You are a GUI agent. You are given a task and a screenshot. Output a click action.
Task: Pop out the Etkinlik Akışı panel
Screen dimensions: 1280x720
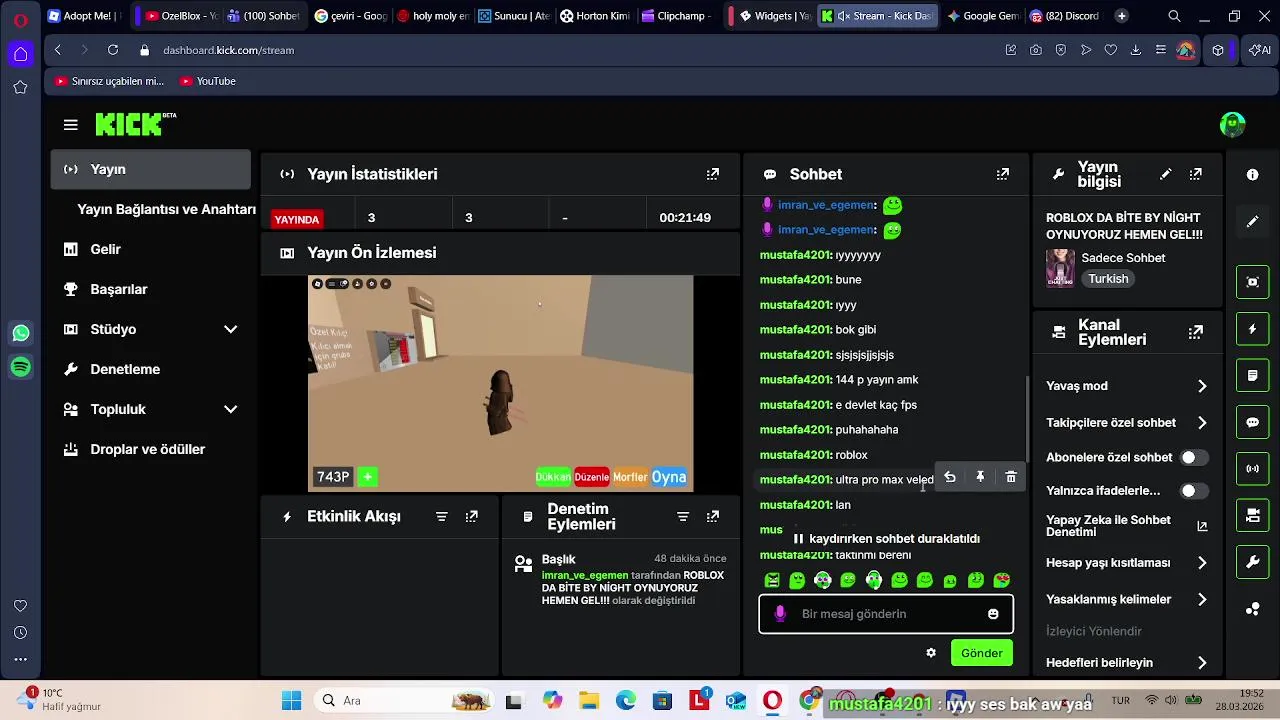coord(472,517)
